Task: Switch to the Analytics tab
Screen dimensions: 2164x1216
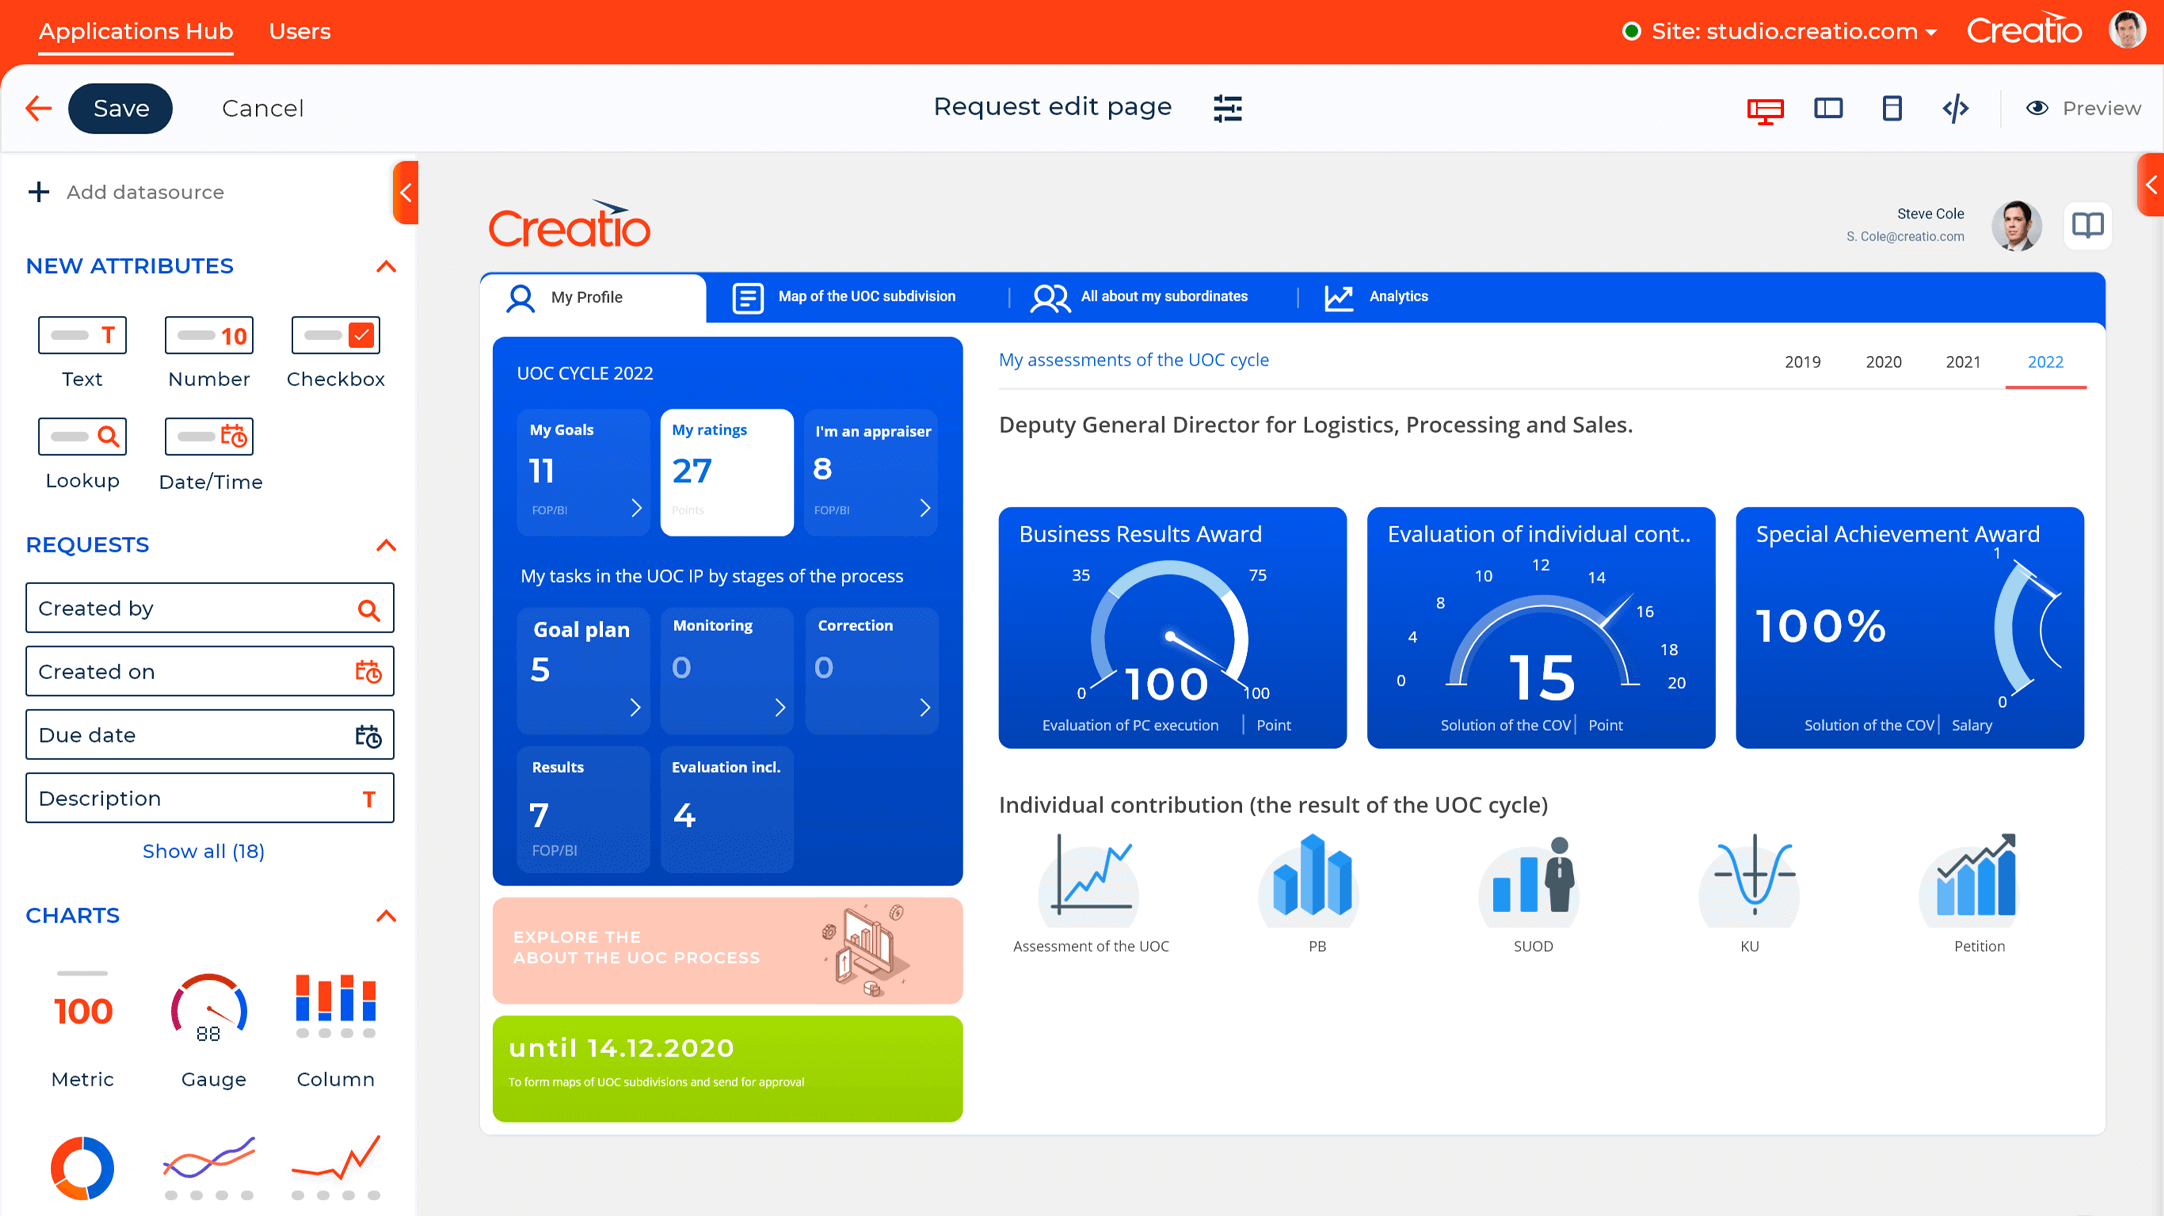Action: (1397, 296)
